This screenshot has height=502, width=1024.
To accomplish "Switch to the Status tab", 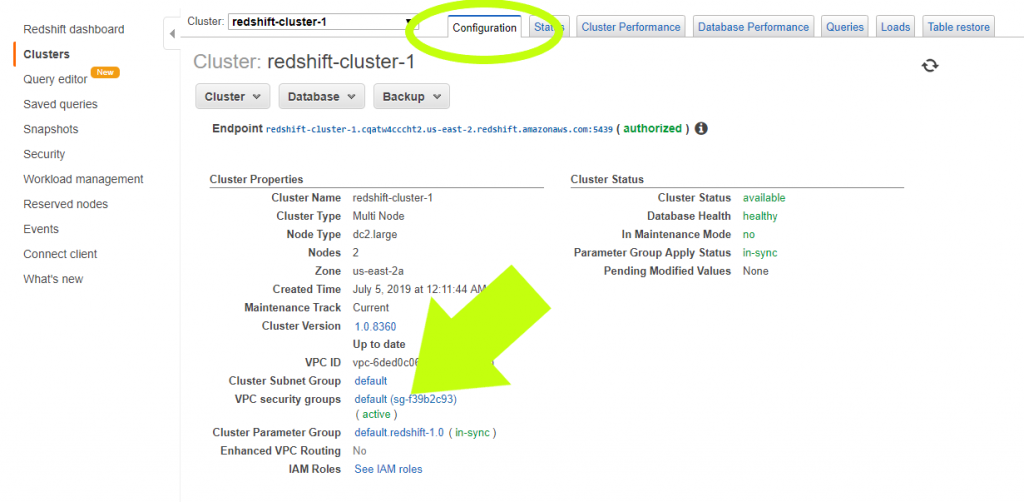I will (x=549, y=27).
